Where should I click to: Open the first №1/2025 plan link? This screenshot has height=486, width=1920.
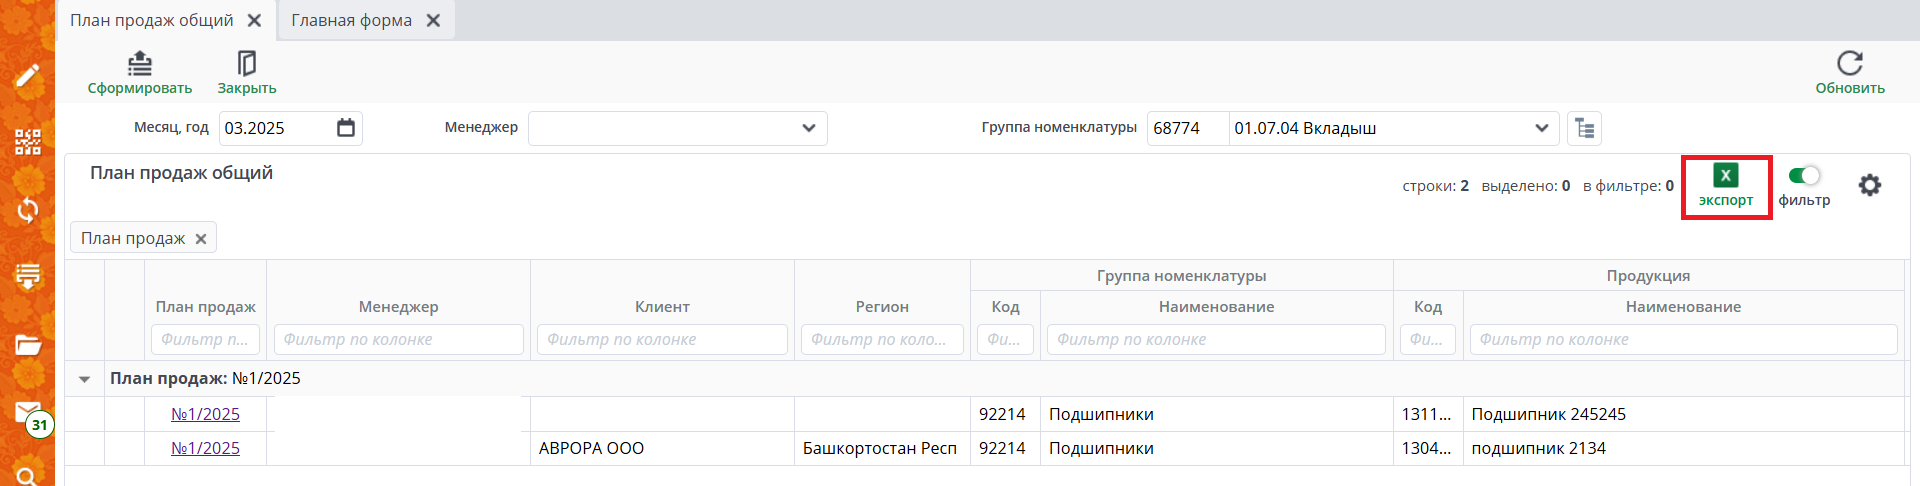pos(205,414)
